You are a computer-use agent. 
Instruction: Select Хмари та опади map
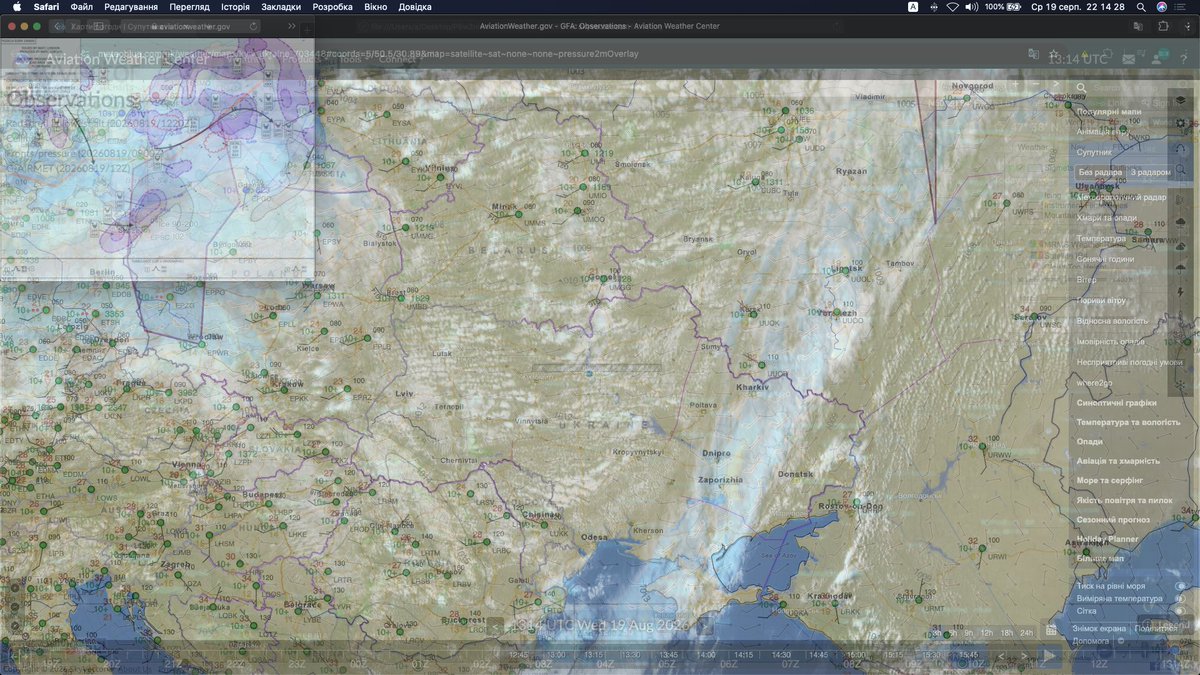(1107, 217)
